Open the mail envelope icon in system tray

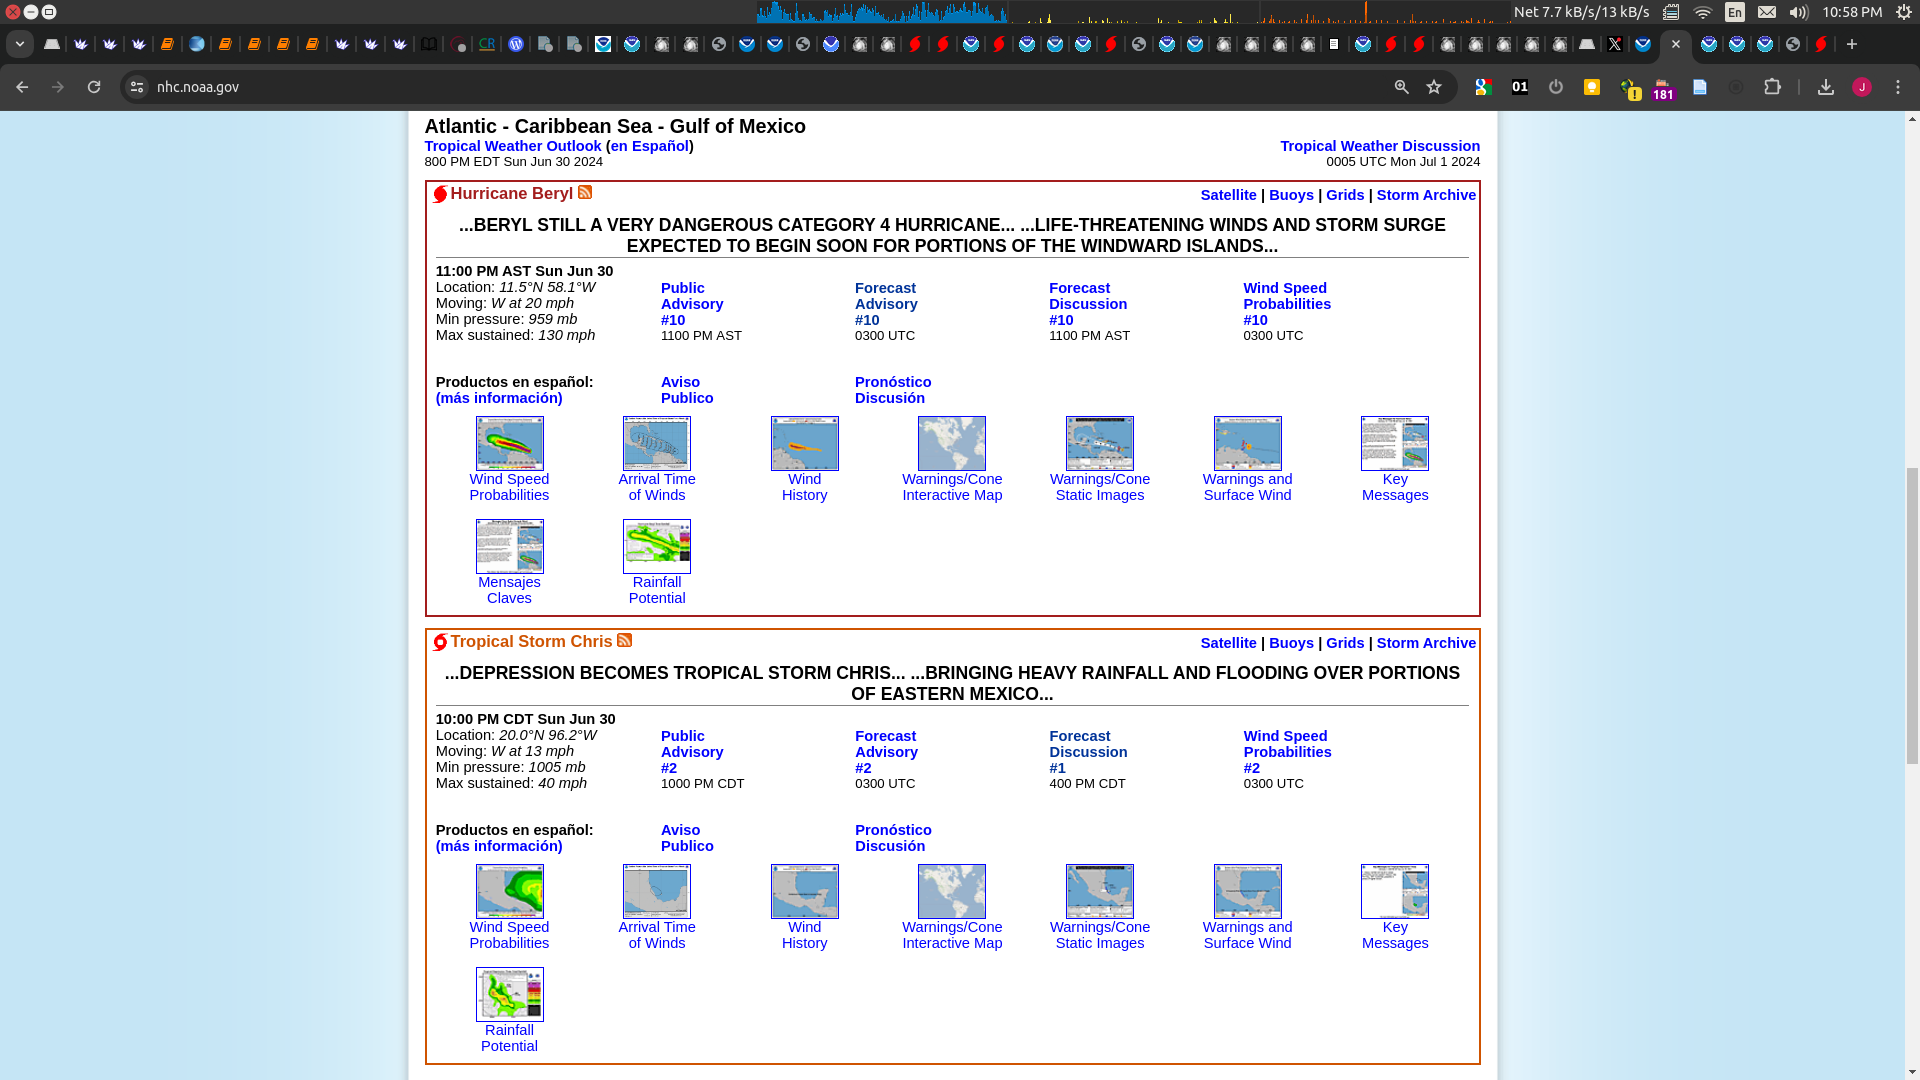1767,12
